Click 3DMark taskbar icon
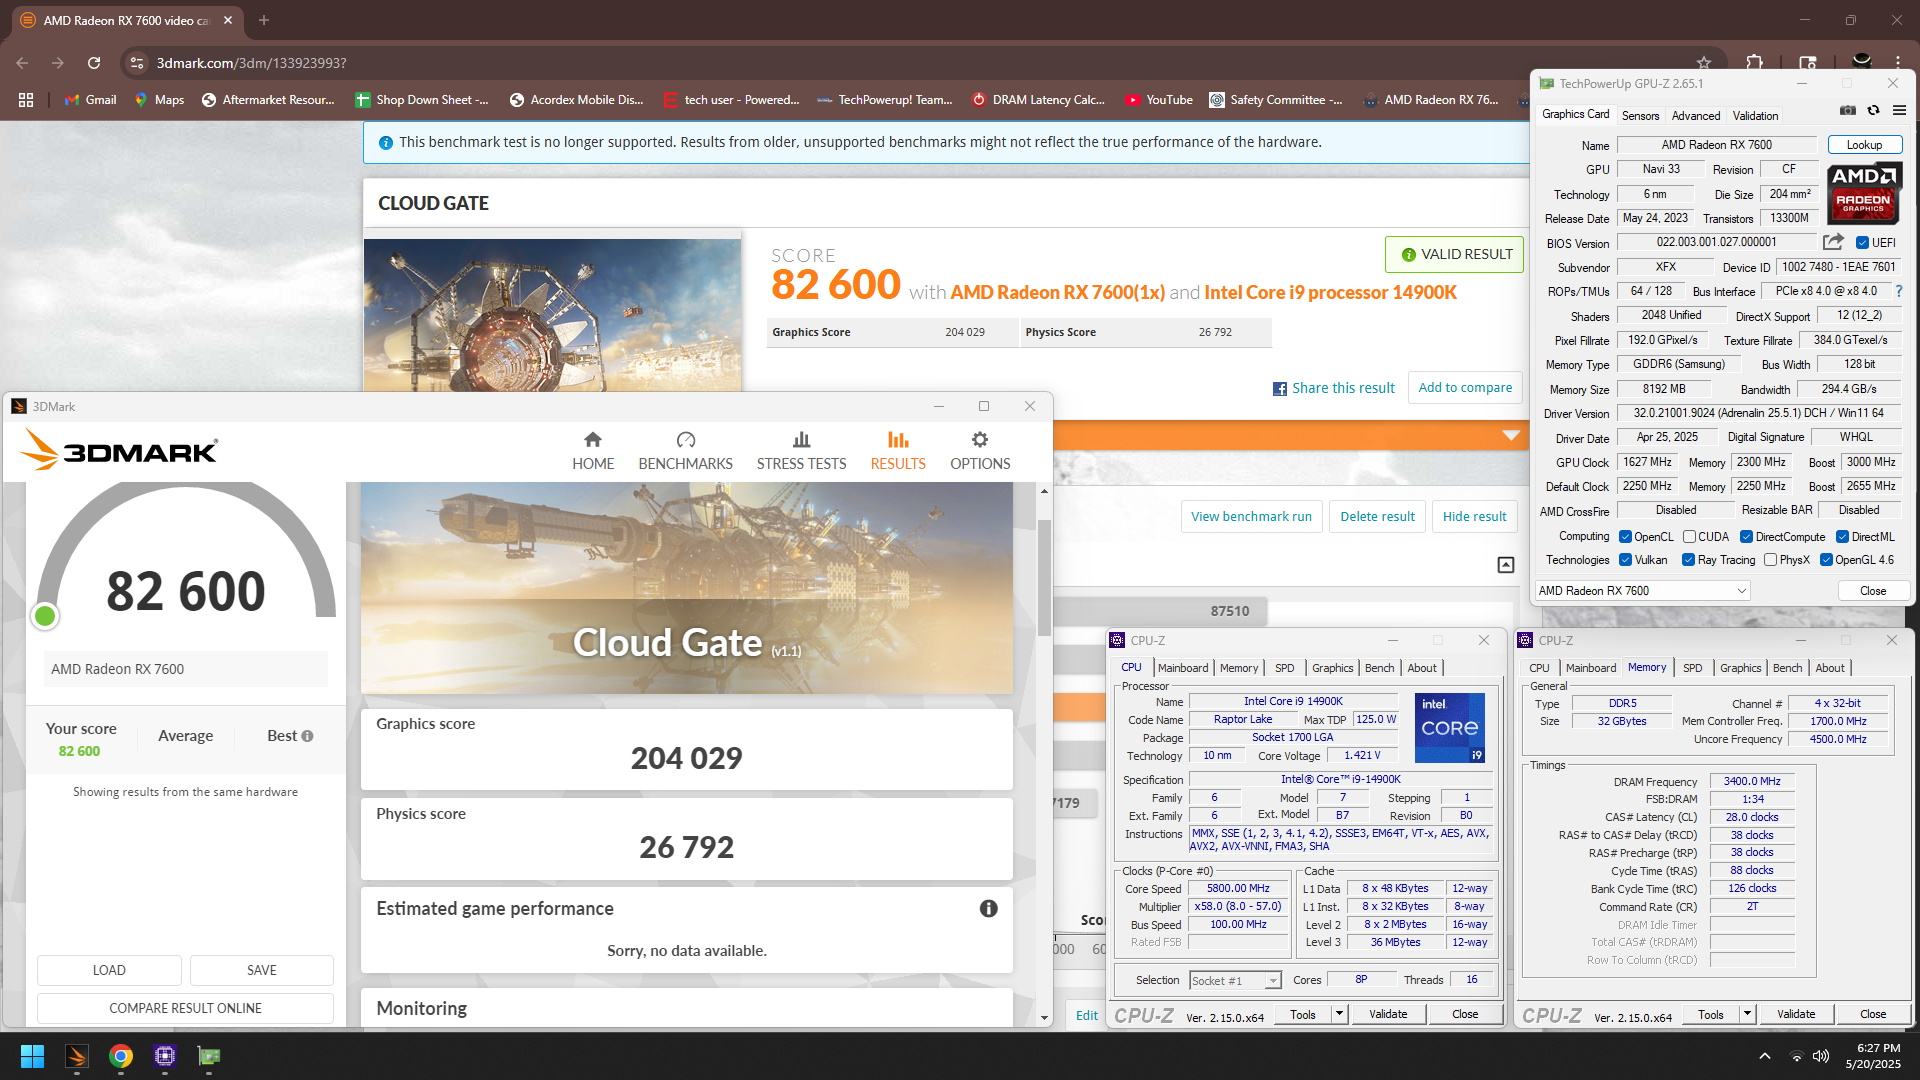Image resolution: width=1920 pixels, height=1080 pixels. 77,1056
